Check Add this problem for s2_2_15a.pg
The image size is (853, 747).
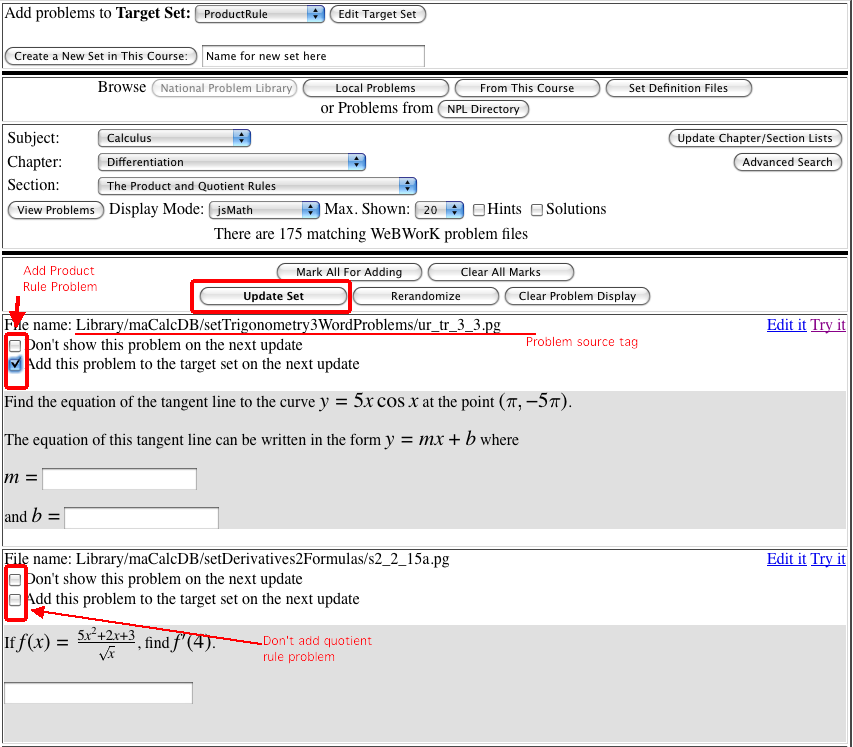pos(15,600)
